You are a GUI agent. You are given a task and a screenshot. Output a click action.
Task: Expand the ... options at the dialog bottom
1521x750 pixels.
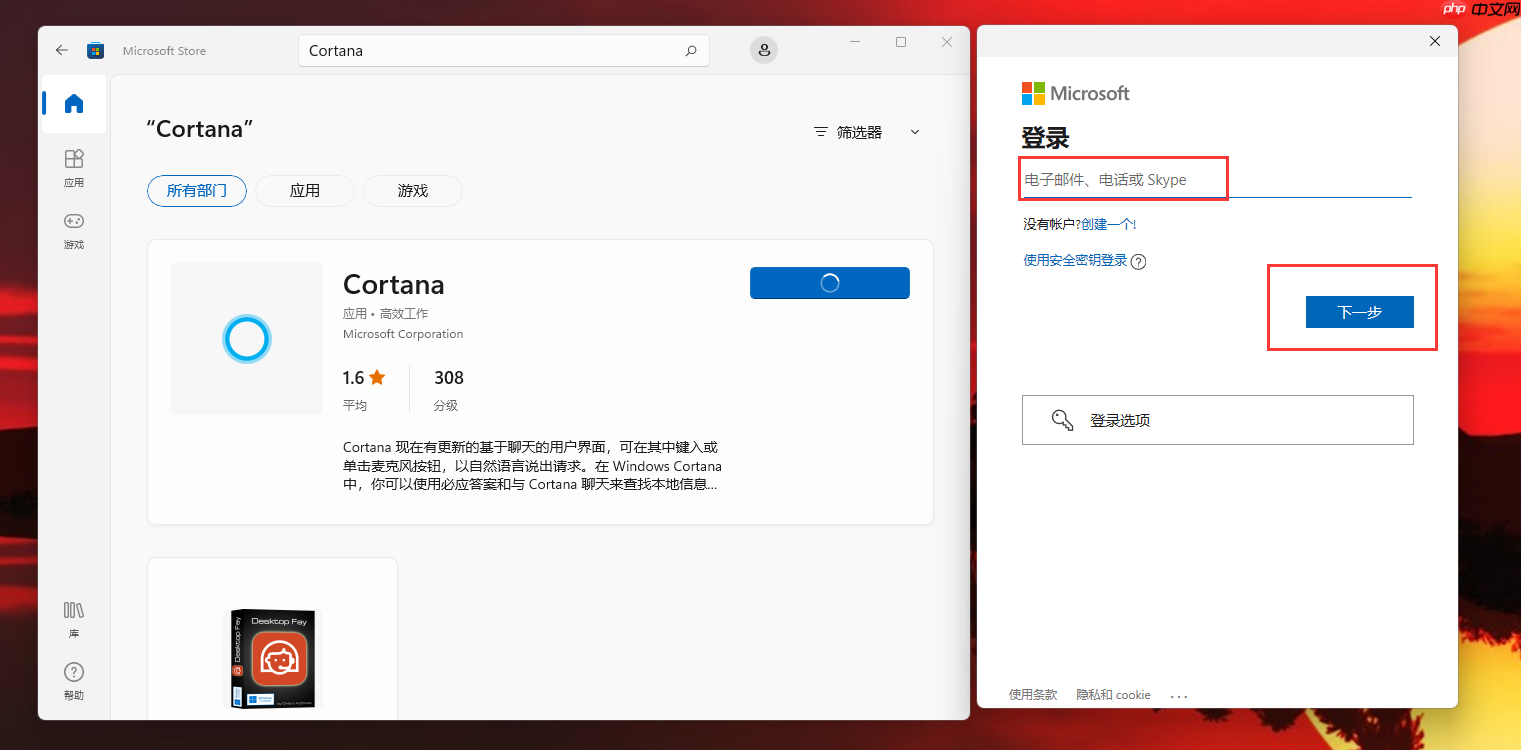[x=1179, y=695]
